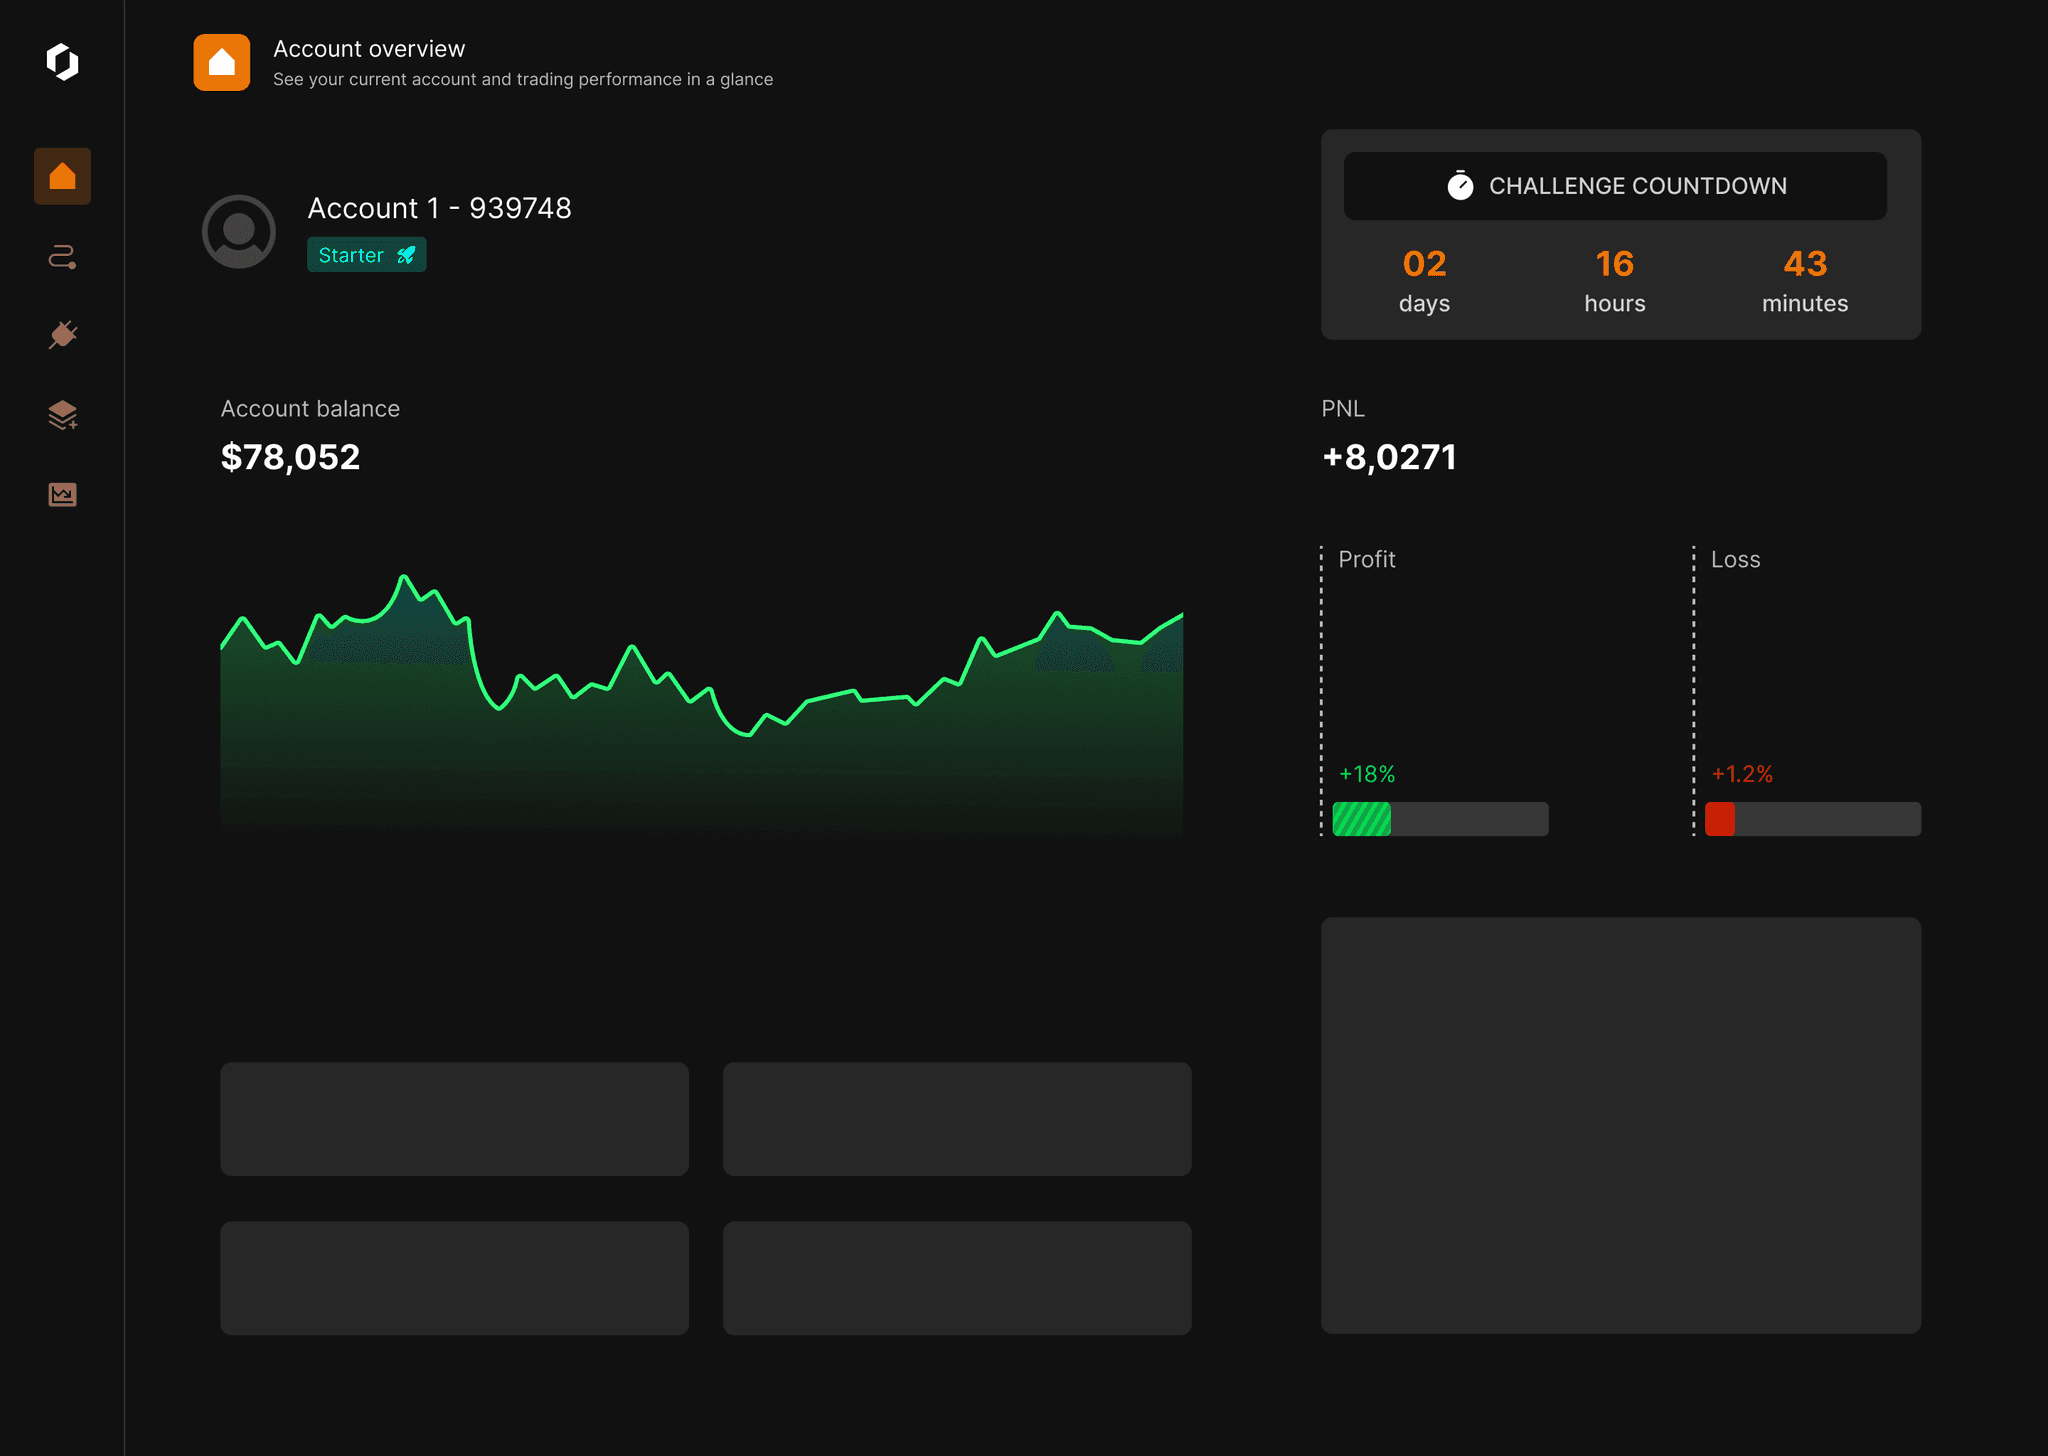
Task: Open the Home sidebar icon
Action: tap(62, 177)
